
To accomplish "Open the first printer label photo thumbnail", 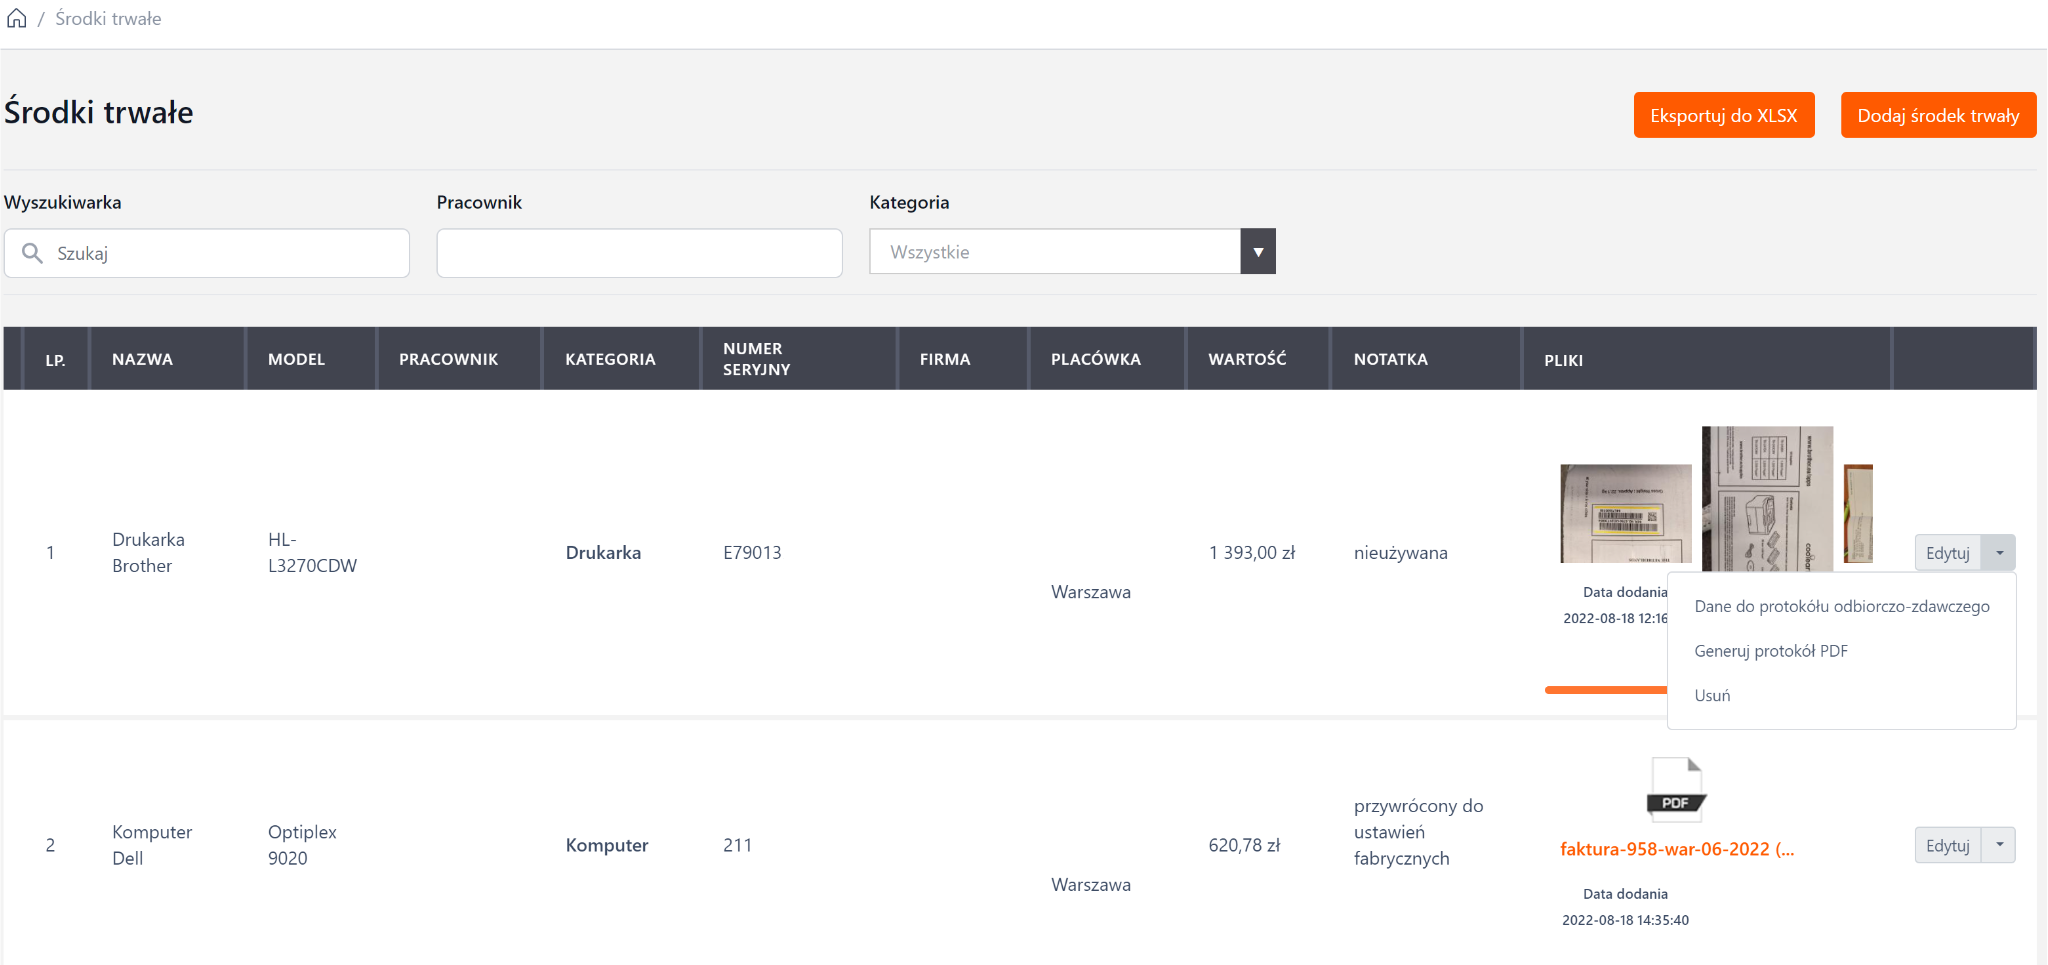I will [x=1625, y=513].
